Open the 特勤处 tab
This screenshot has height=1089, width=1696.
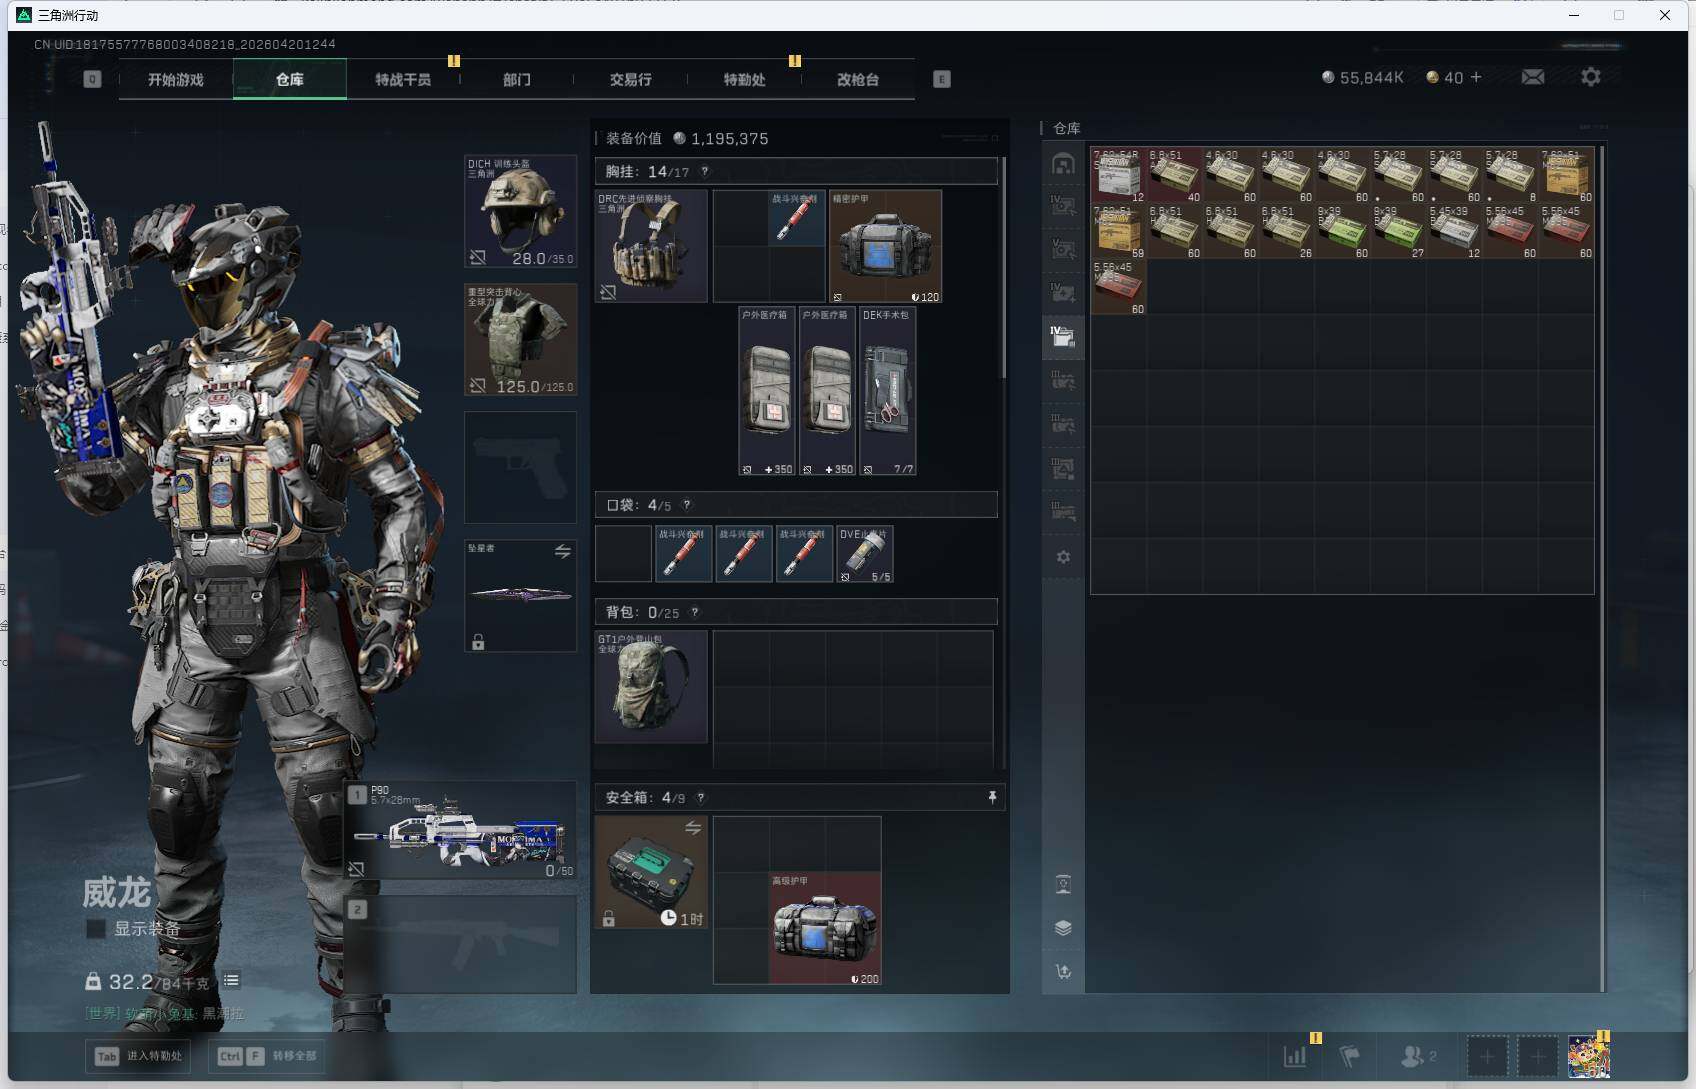point(745,79)
